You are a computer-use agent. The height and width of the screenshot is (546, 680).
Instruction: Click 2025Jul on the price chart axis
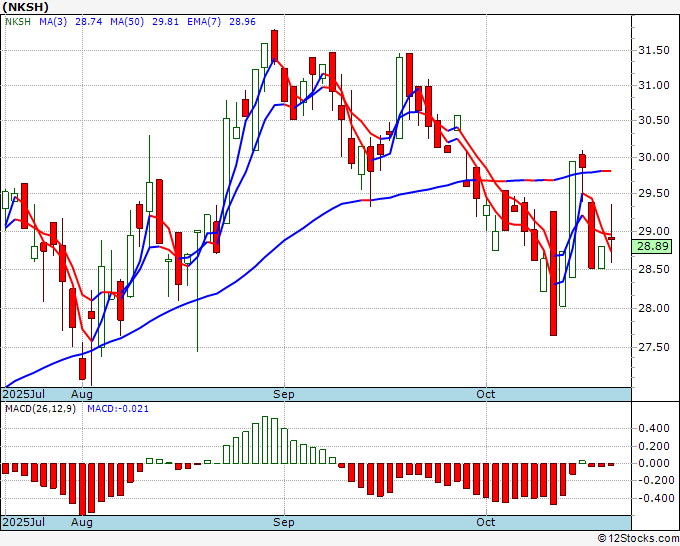tap(24, 394)
